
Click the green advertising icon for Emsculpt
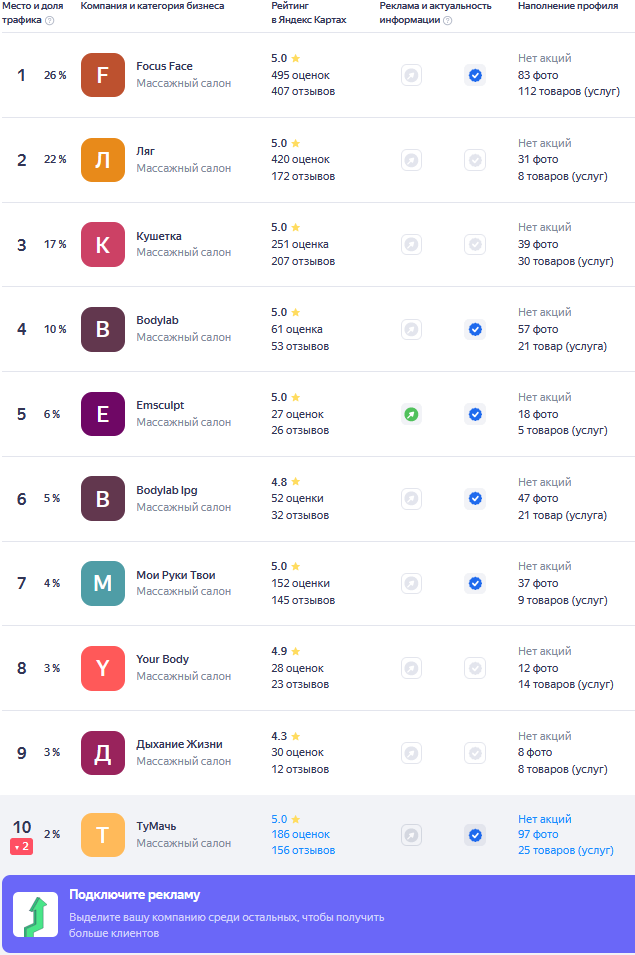(x=412, y=415)
